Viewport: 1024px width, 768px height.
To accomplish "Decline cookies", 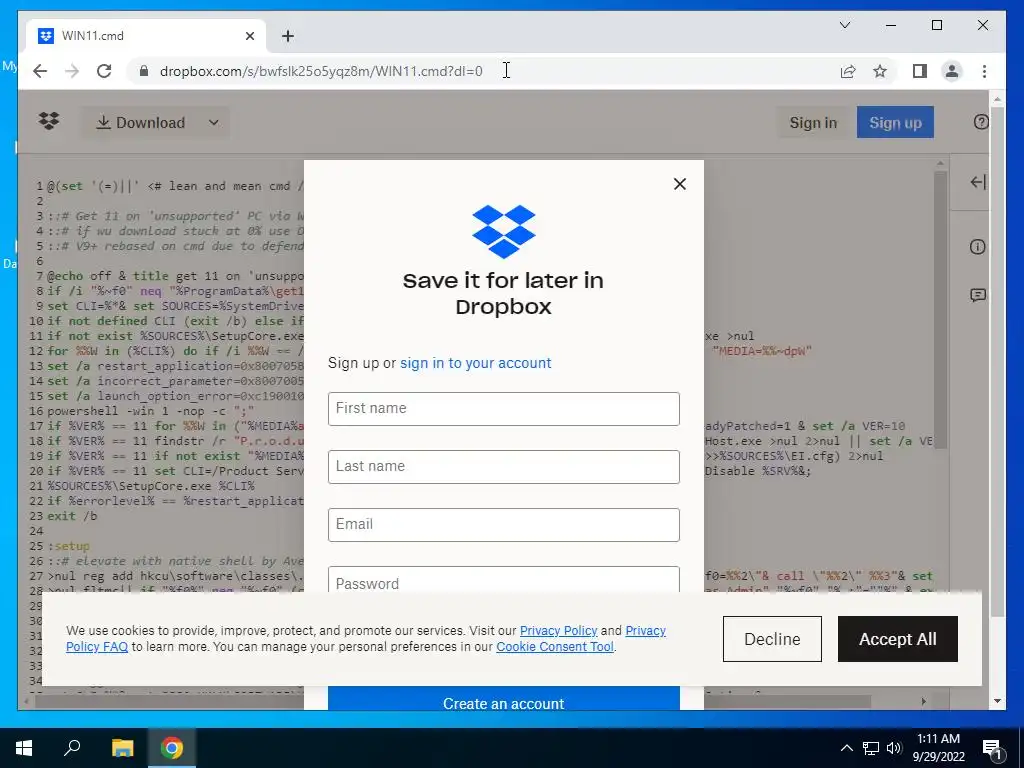I will point(772,639).
